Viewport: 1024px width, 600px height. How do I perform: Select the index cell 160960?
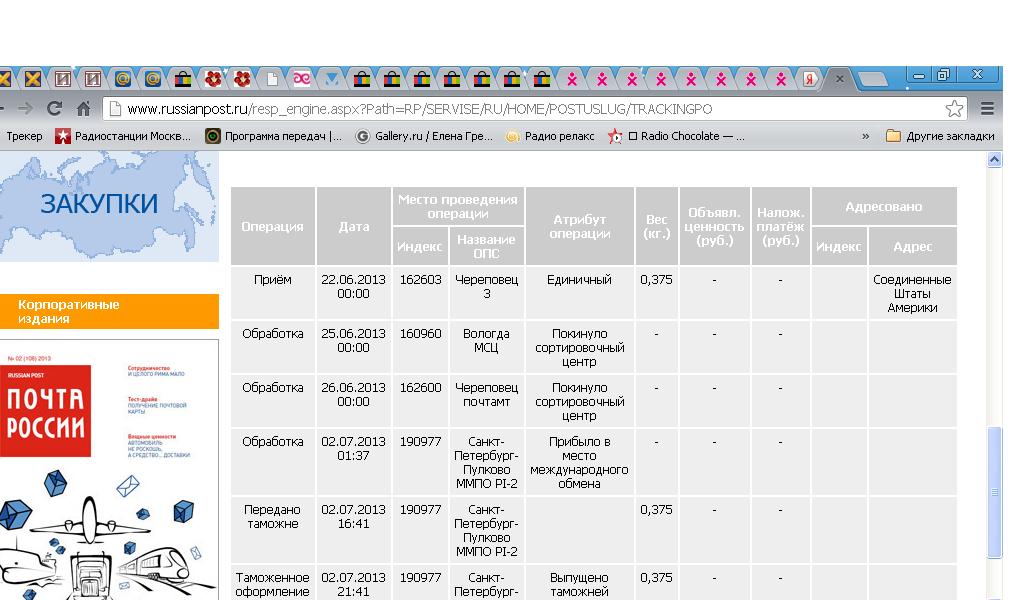(x=421, y=347)
